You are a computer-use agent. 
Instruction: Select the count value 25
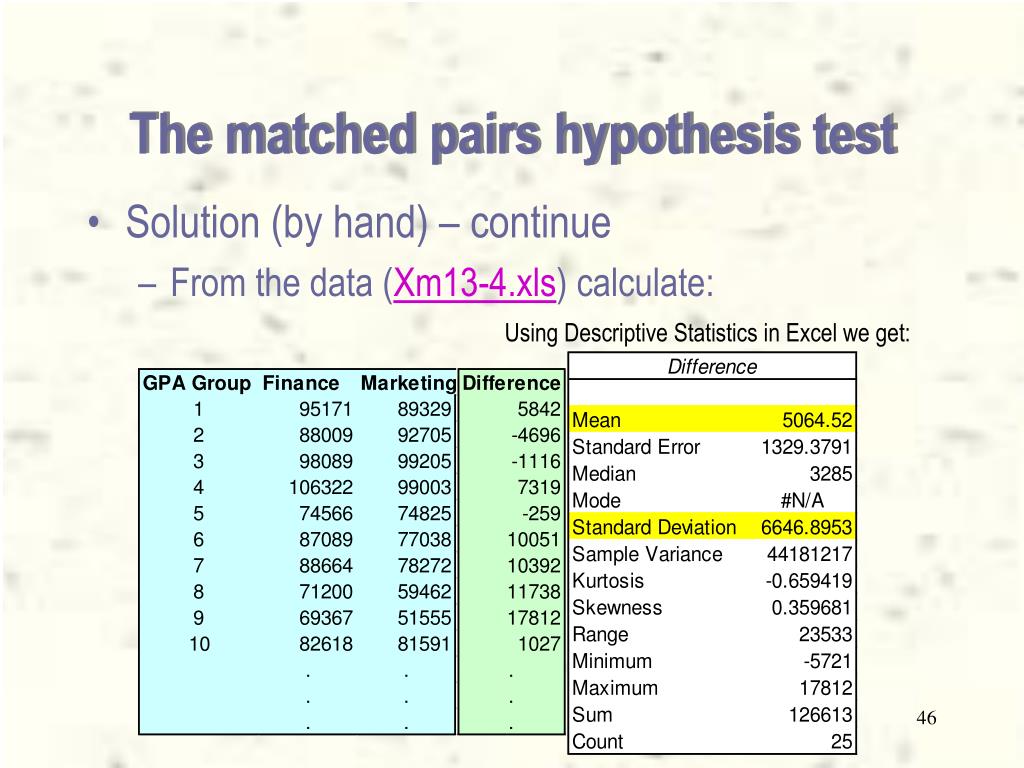pyautogui.click(x=841, y=741)
